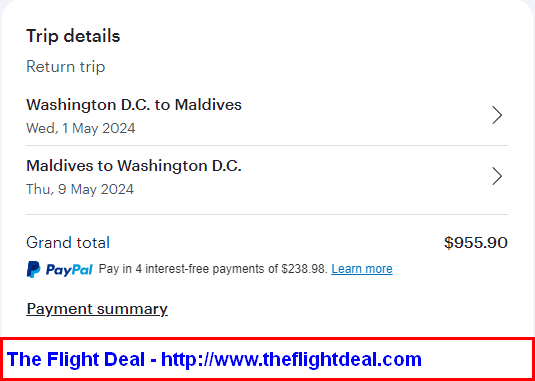Click the Wed, 1 May 2024 date
Screen dimensions: 535x381
pos(81,128)
